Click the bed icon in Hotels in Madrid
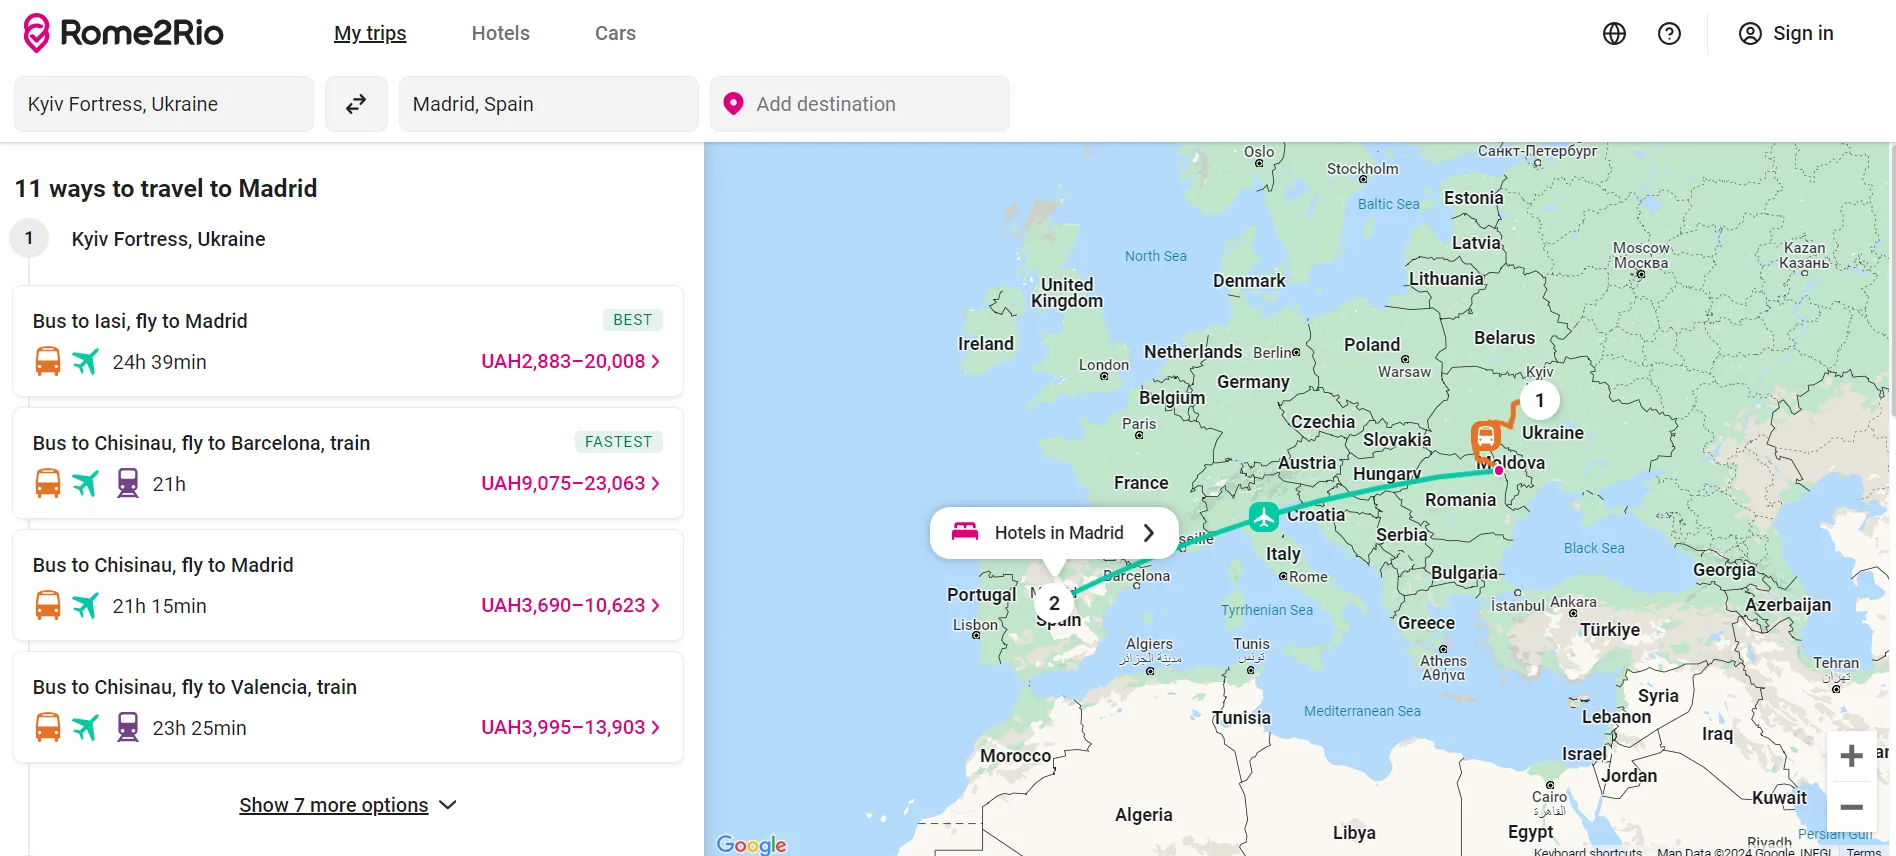The width and height of the screenshot is (1896, 856). click(965, 532)
